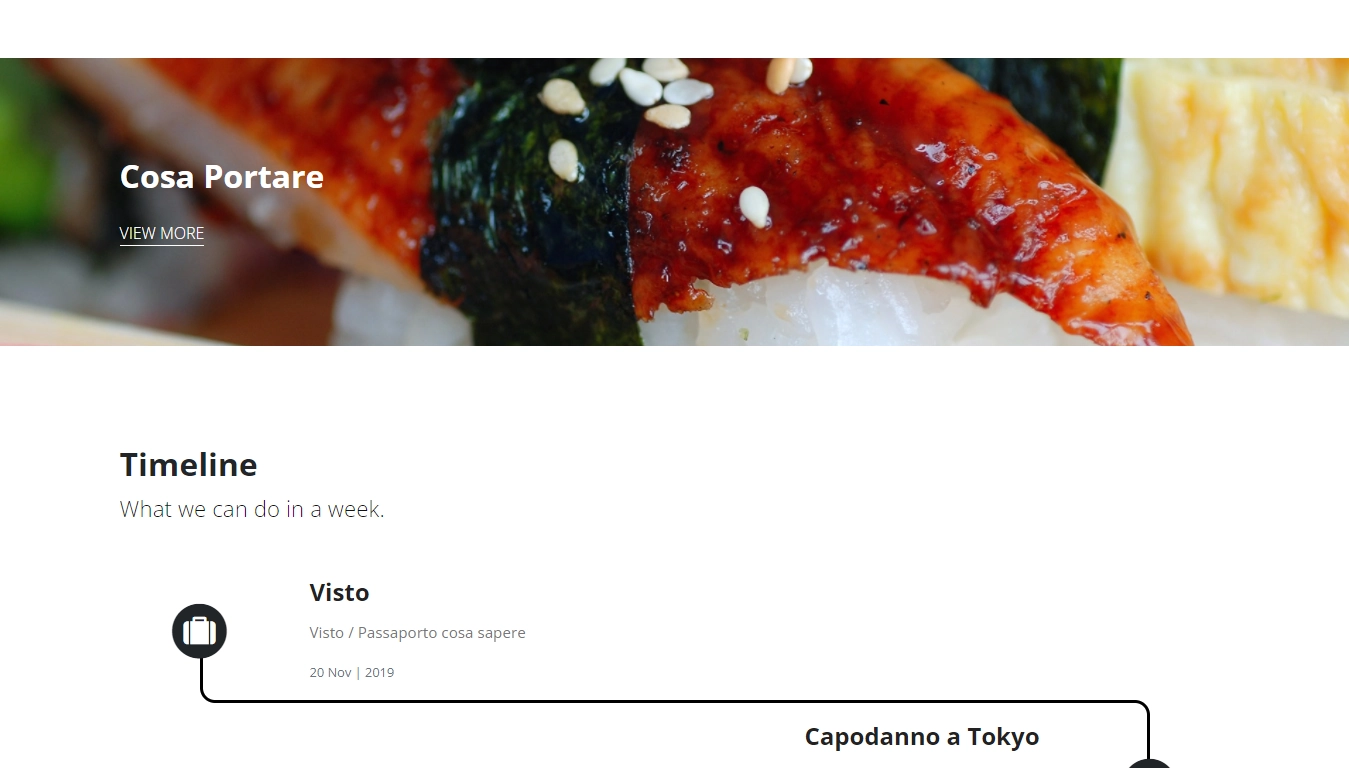
Task: Click the black timeline connector line
Action: click(x=675, y=702)
